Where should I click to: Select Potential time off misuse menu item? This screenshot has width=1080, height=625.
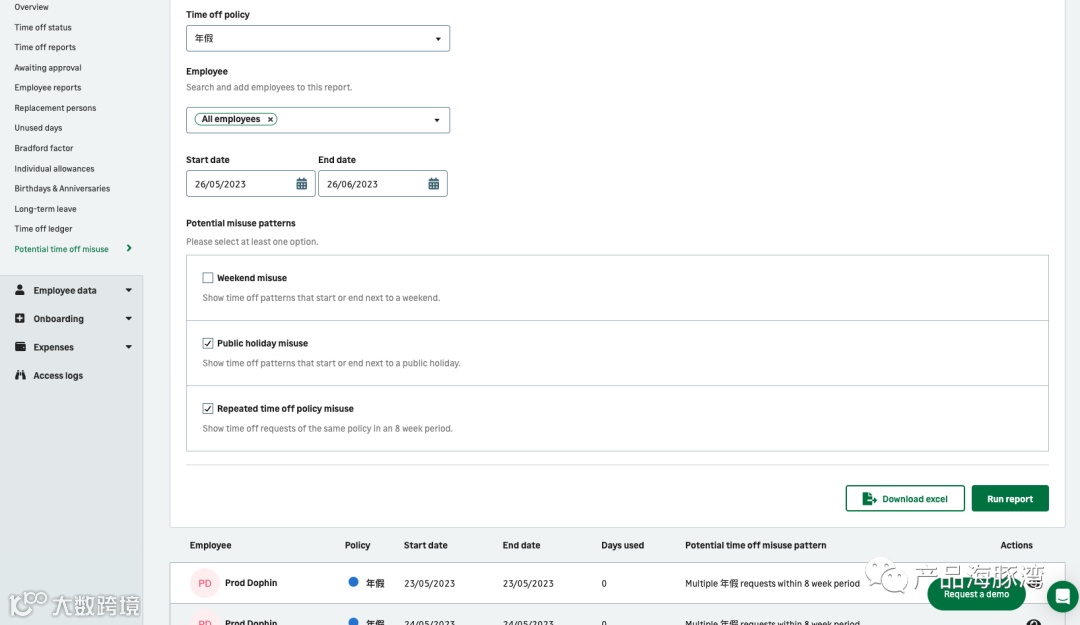[x=61, y=249]
